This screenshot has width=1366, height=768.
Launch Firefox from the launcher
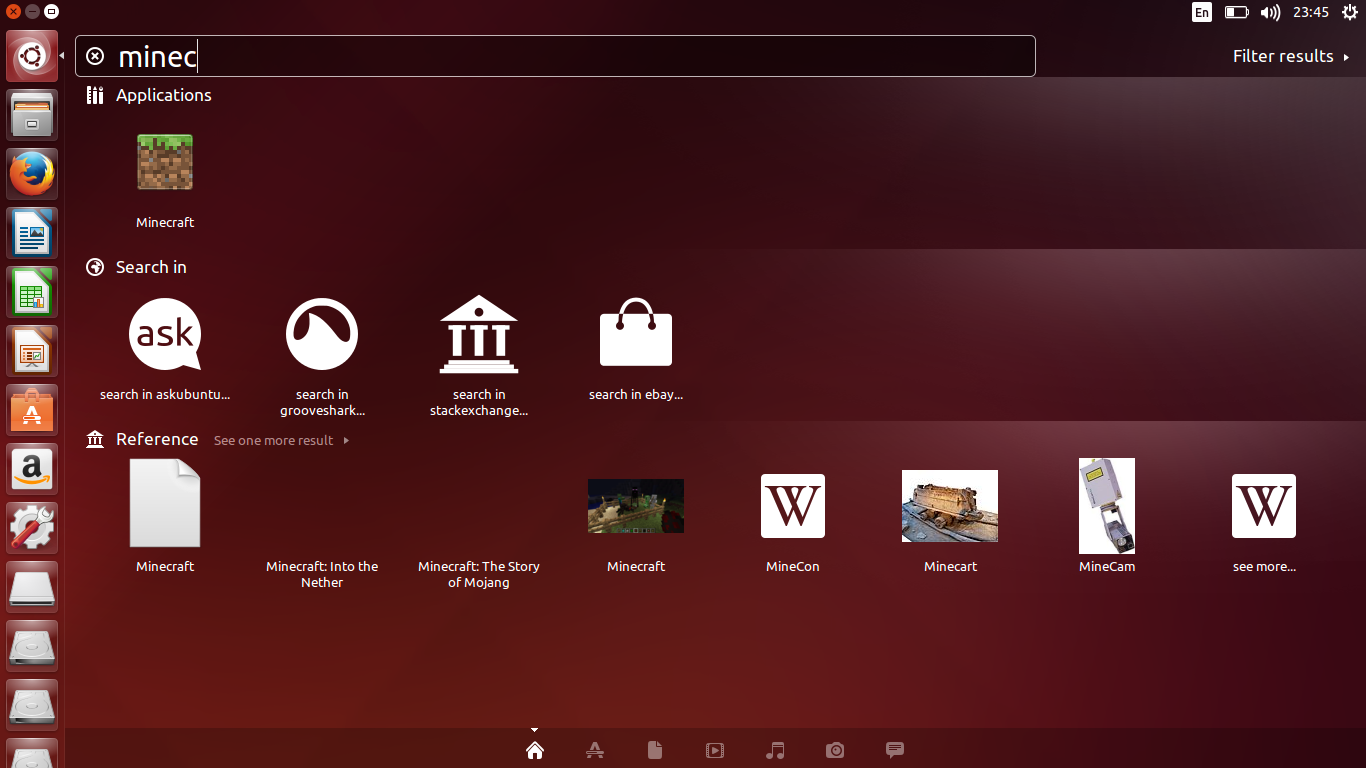coord(33,174)
